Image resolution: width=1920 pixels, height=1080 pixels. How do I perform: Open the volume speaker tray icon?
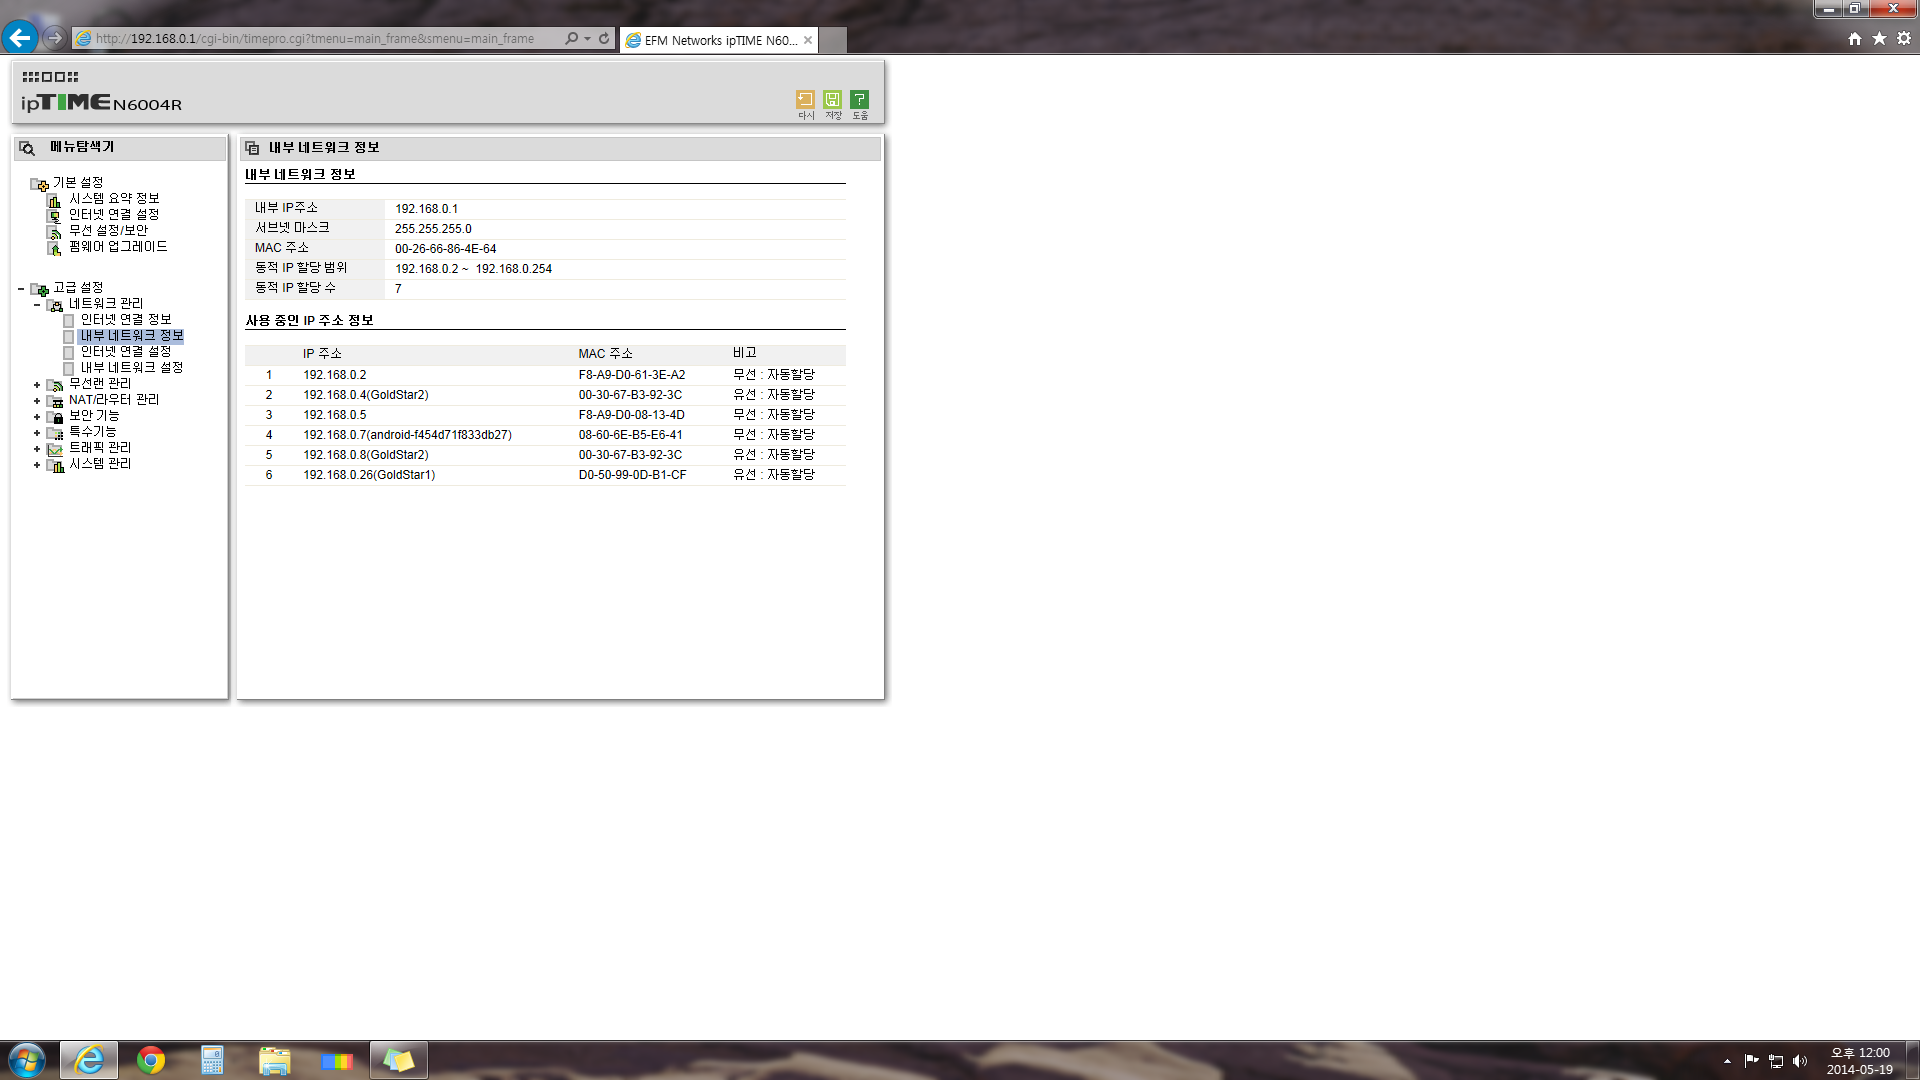click(x=1800, y=1061)
